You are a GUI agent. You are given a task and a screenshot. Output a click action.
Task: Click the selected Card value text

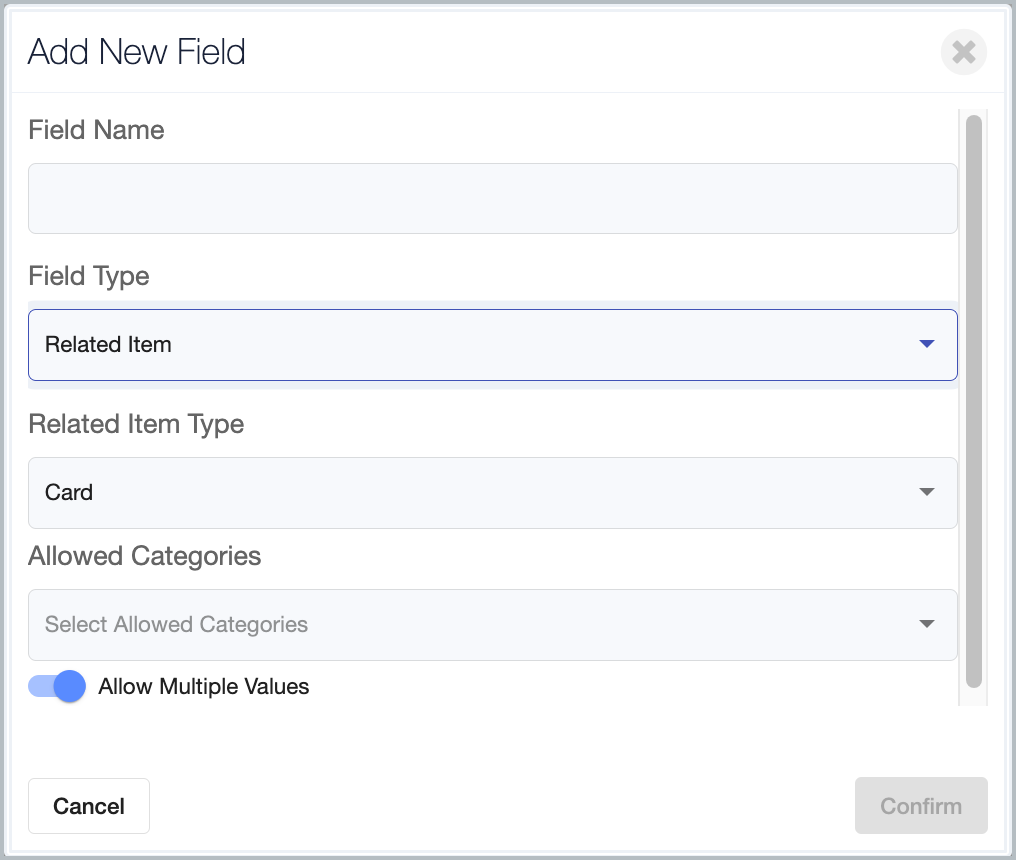(x=69, y=493)
